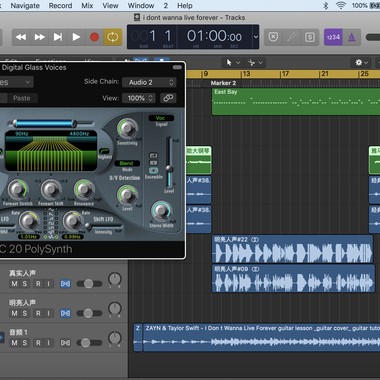Screen dimensions: 380x380
Task: Click stereo icon on 音频 1 track
Action: tap(65, 343)
